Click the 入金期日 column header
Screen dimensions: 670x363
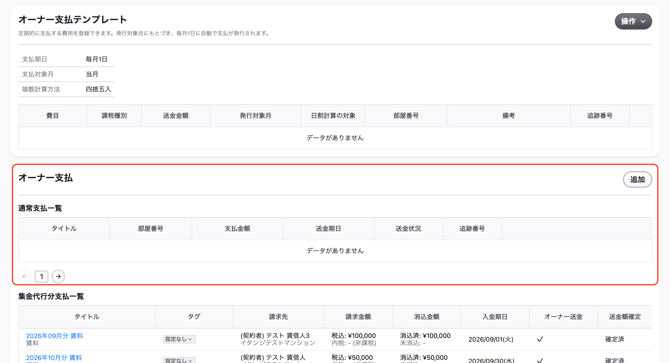click(495, 316)
